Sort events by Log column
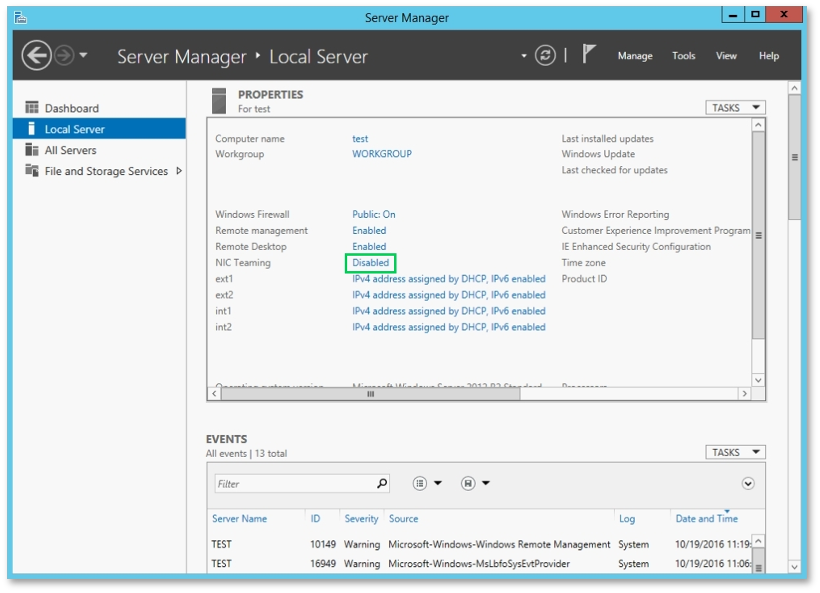820x593 pixels. tap(627, 519)
